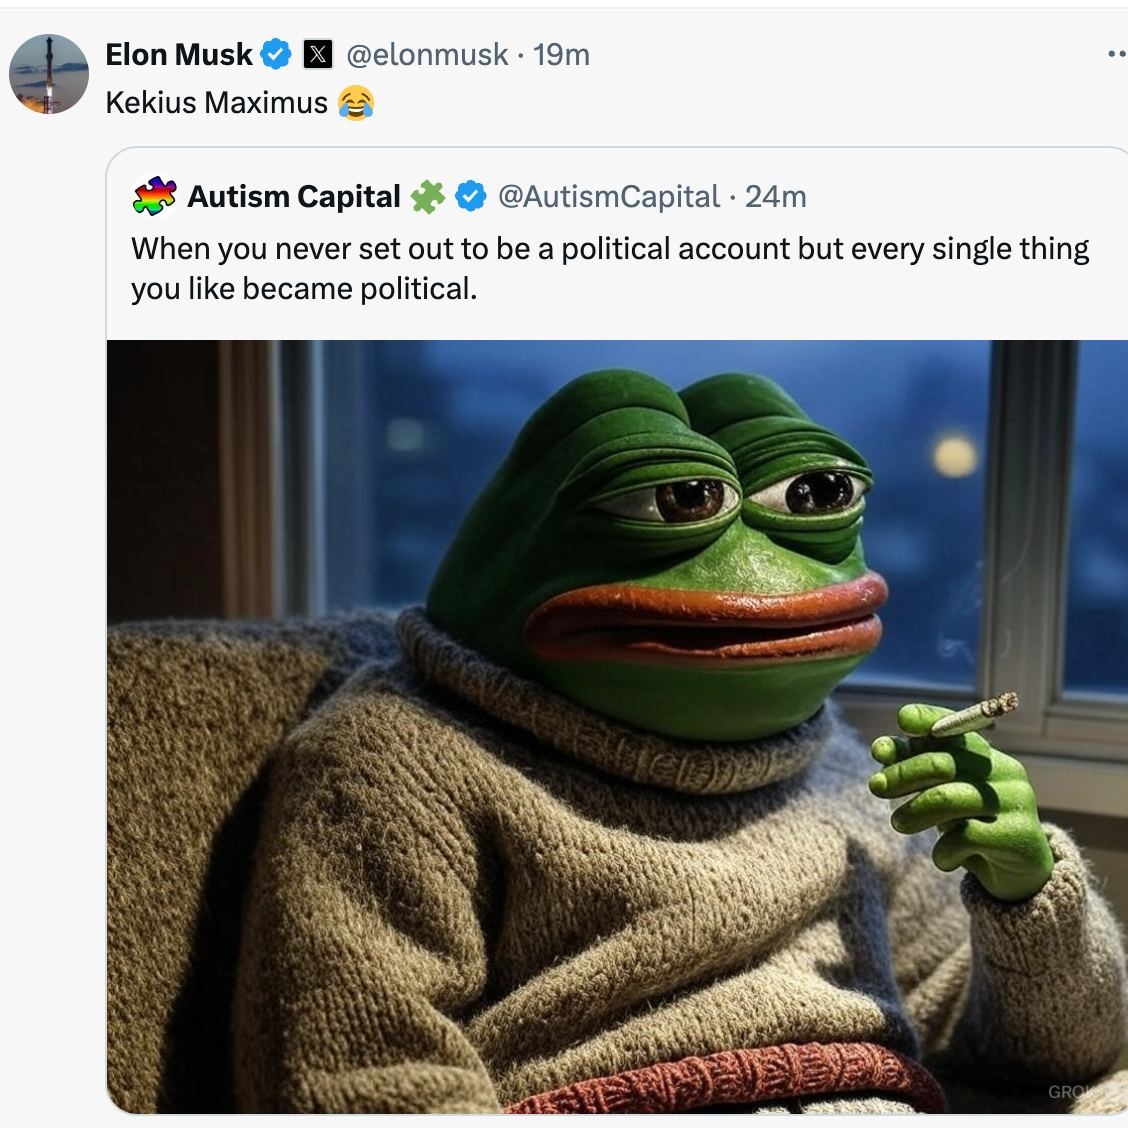Click Autism Capital's blue verified badge

(x=470, y=196)
